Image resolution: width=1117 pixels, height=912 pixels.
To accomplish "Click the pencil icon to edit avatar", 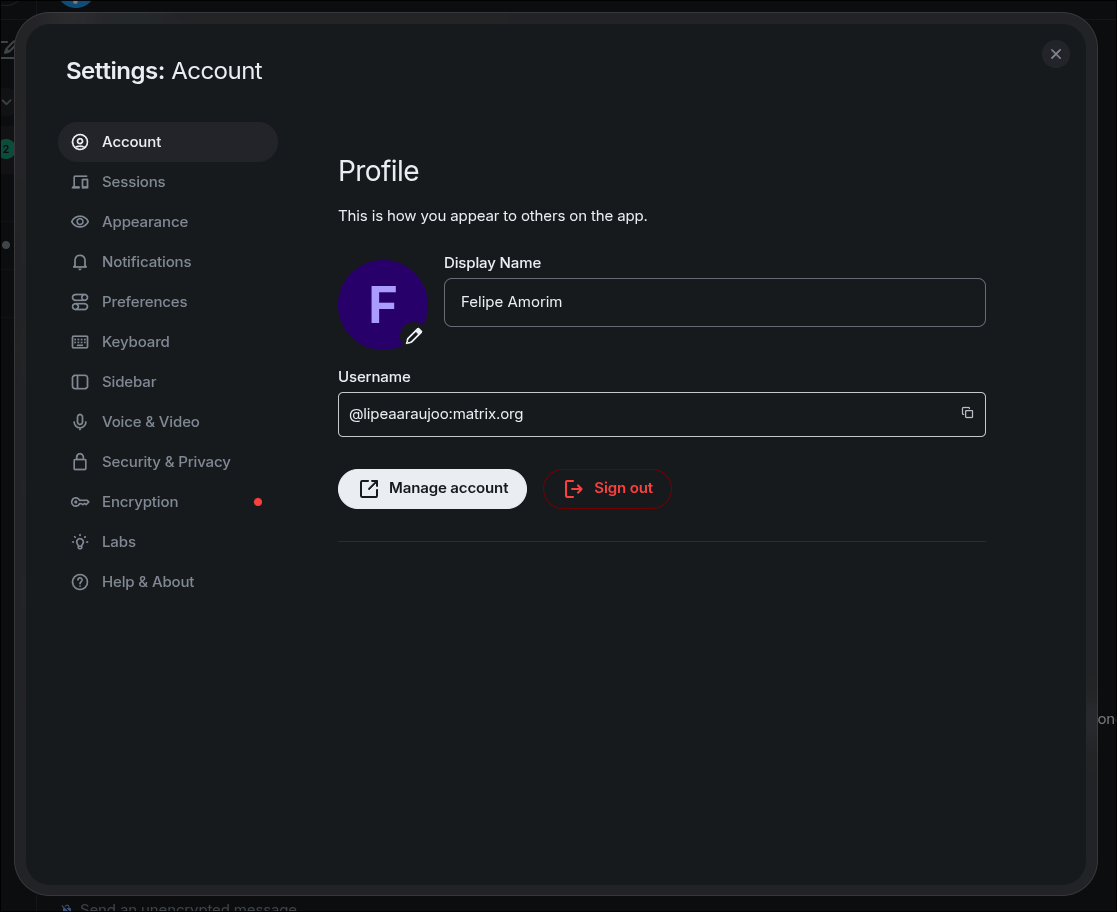I will click(x=413, y=336).
